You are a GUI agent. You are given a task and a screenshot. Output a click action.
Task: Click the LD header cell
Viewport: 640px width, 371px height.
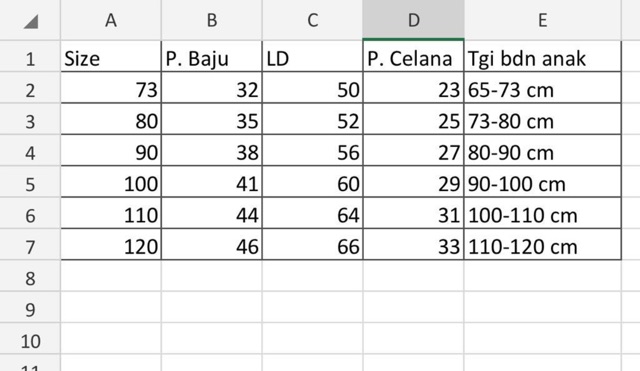coord(313,57)
